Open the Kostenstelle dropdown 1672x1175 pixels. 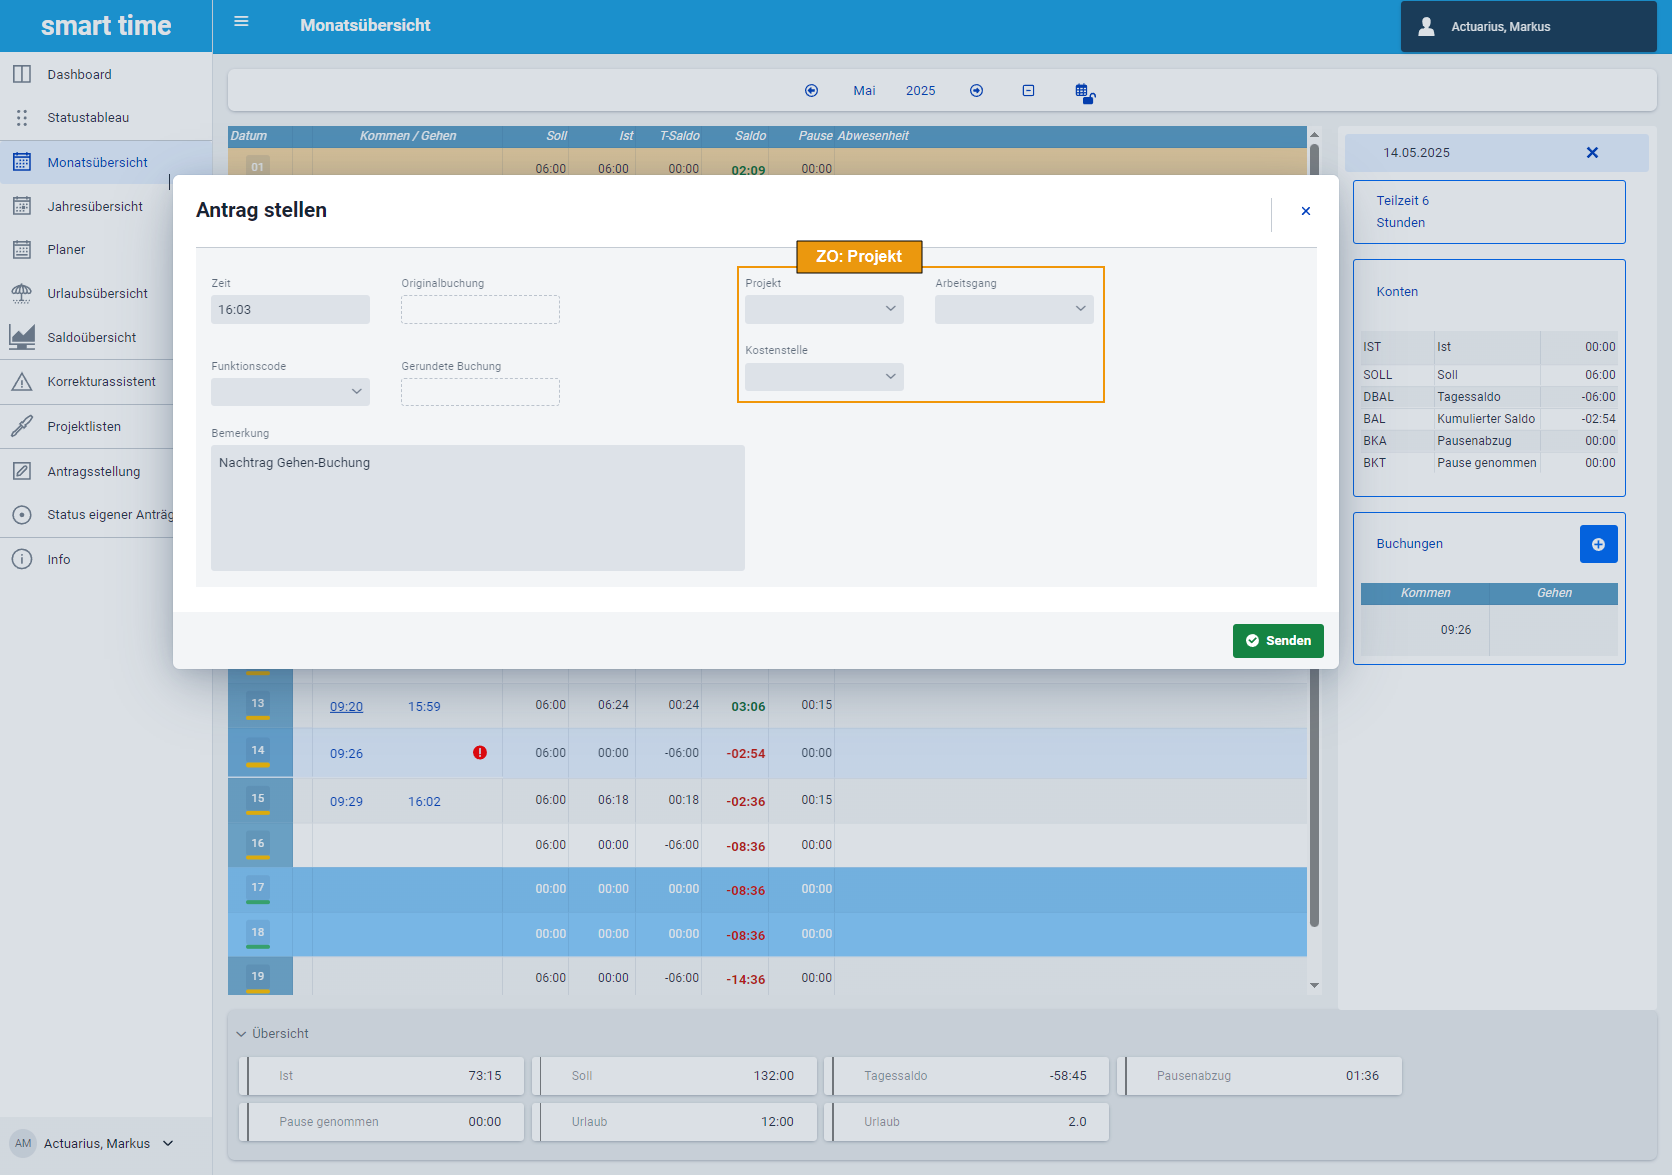click(x=823, y=377)
